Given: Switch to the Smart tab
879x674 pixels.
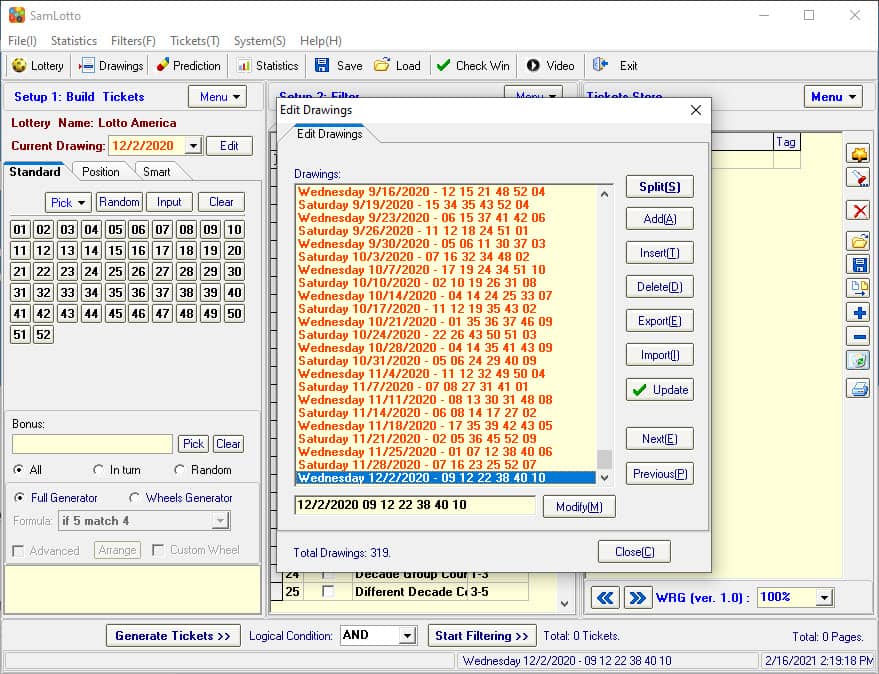Looking at the screenshot, I should (x=156, y=172).
